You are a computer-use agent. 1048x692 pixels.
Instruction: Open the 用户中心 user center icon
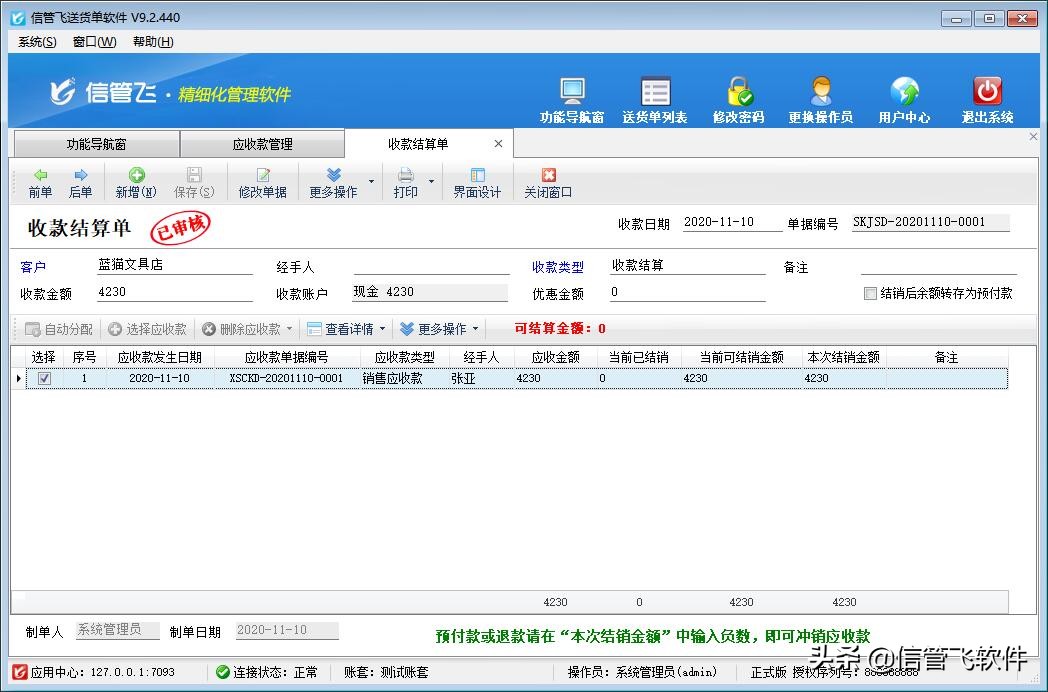click(x=903, y=95)
